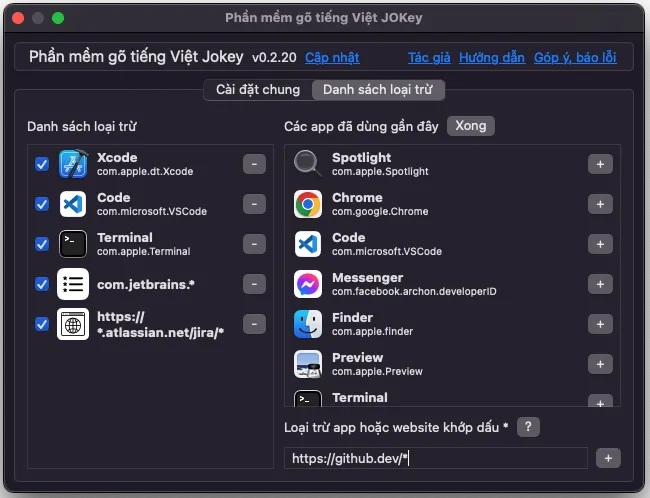Open the Góp ý, báo lỗi link

click(575, 58)
